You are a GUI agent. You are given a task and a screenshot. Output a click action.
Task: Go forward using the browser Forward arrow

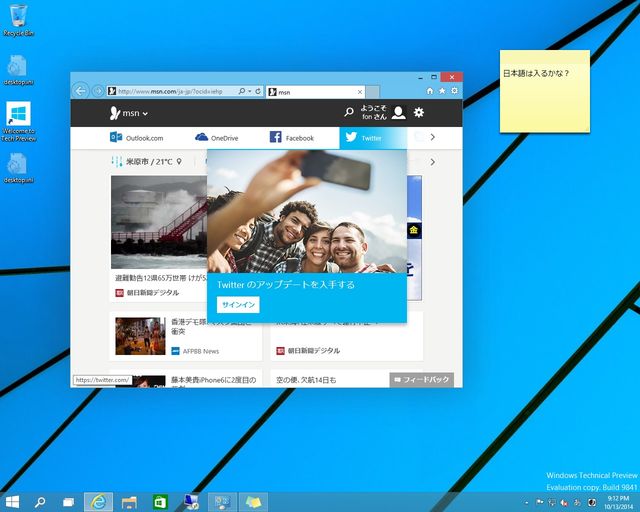pos(98,91)
